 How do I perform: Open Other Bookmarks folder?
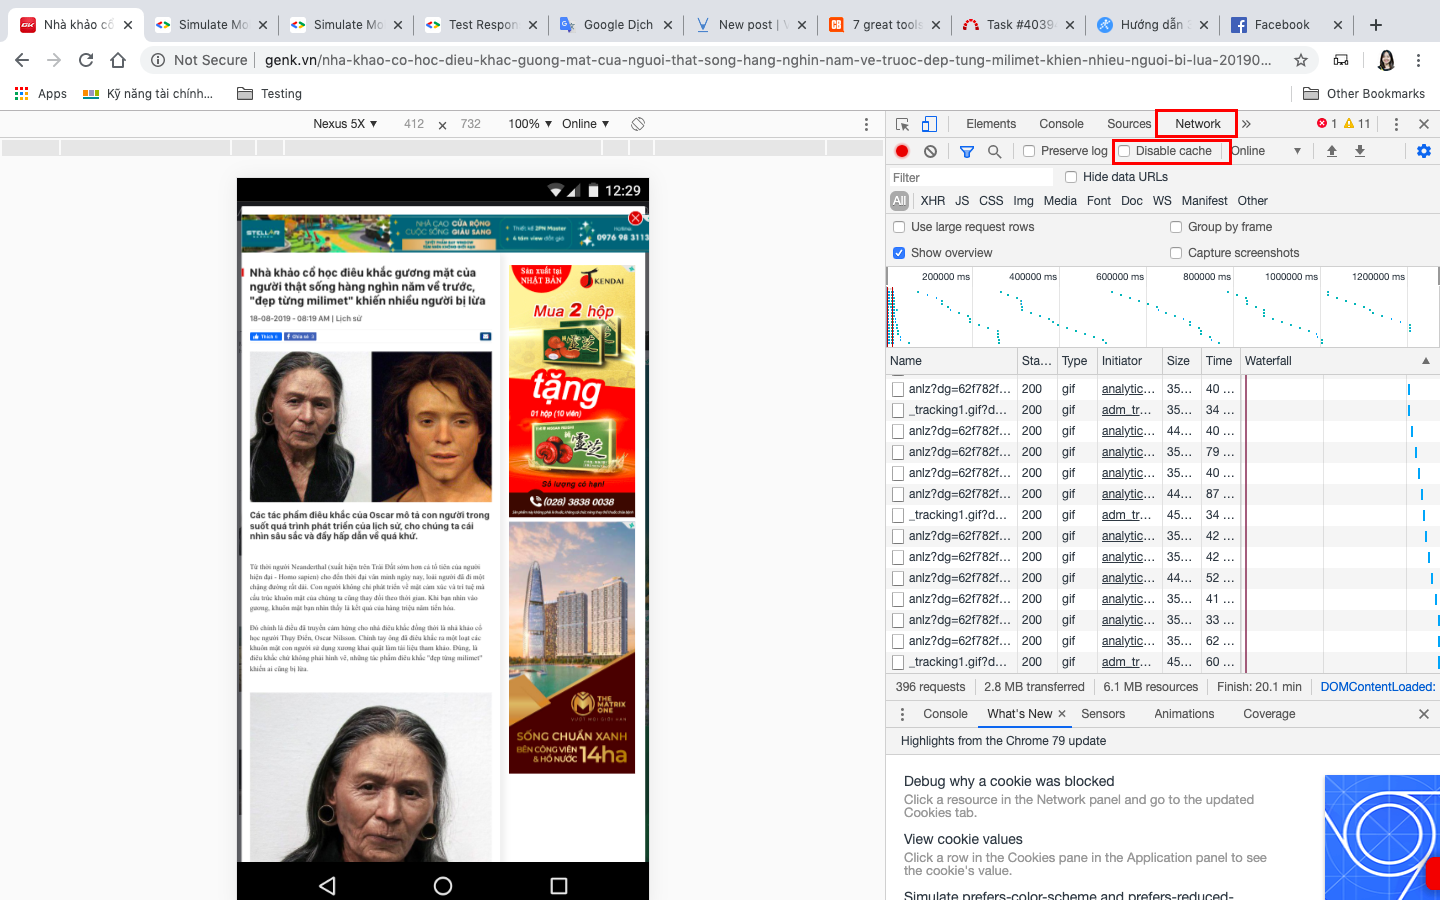click(1364, 94)
